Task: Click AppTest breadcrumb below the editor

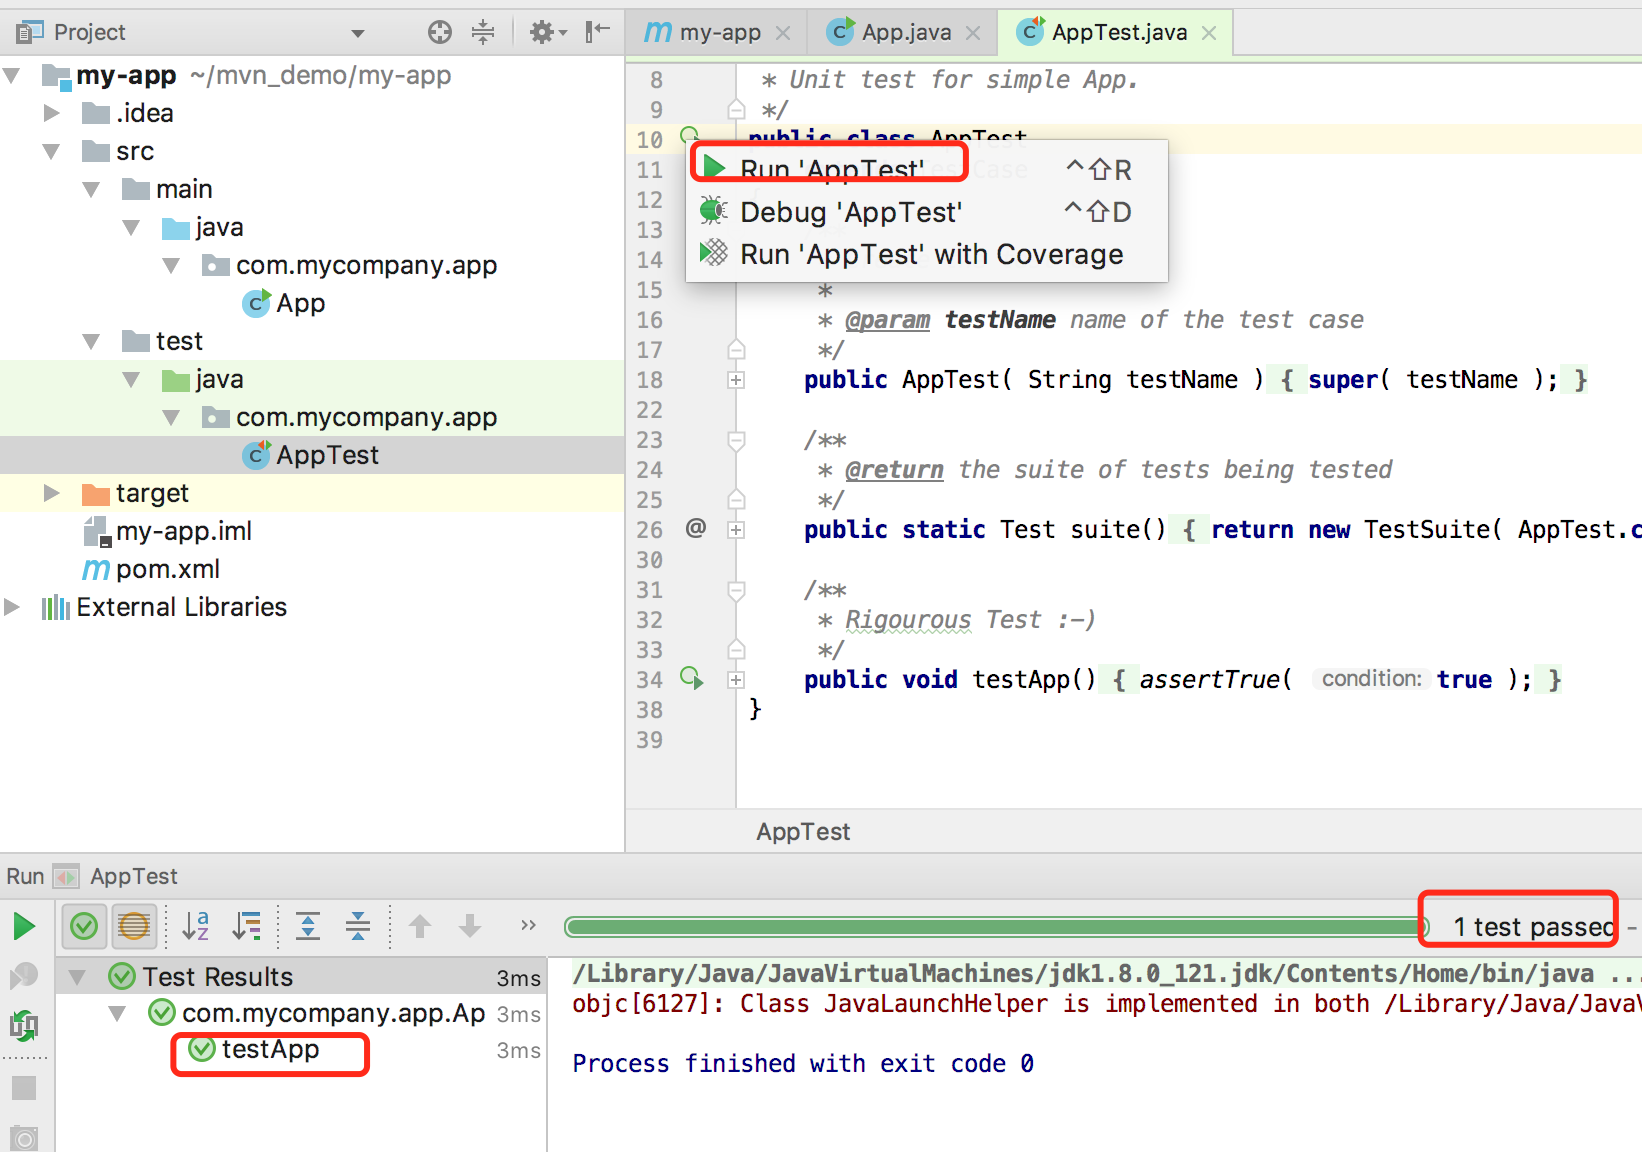Action: pyautogui.click(x=803, y=832)
